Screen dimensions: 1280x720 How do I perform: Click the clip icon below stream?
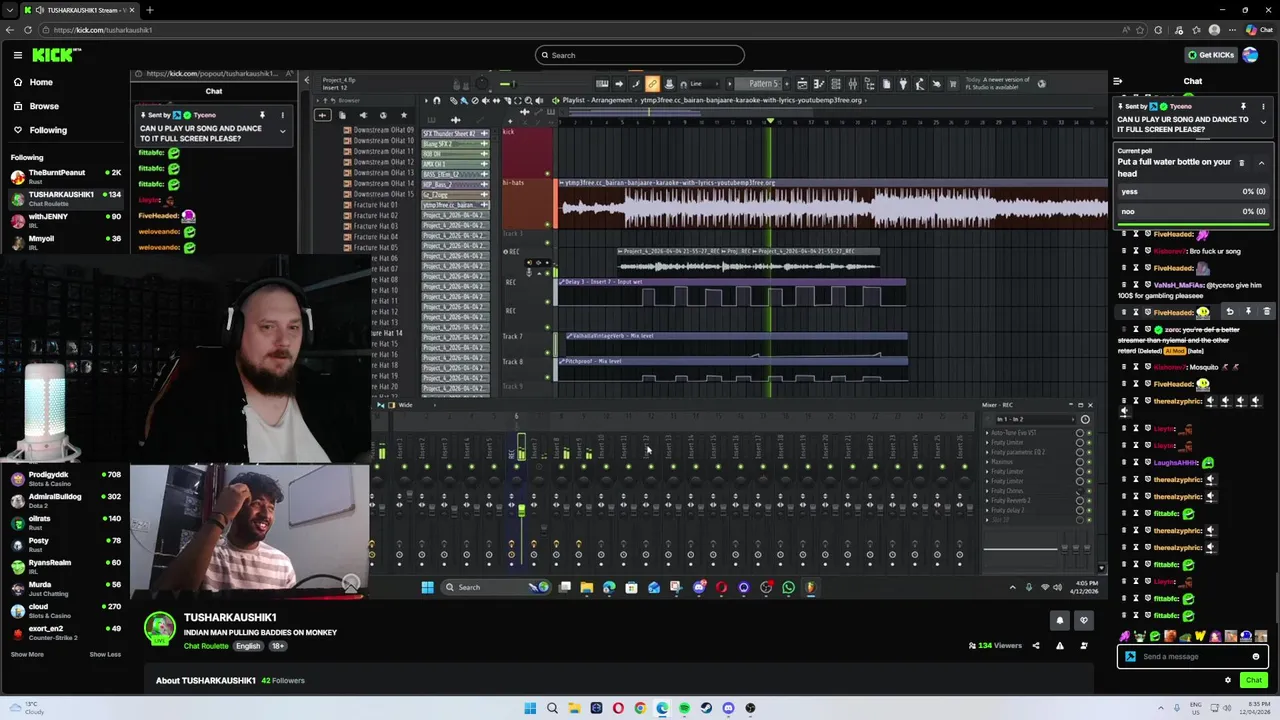1084,646
